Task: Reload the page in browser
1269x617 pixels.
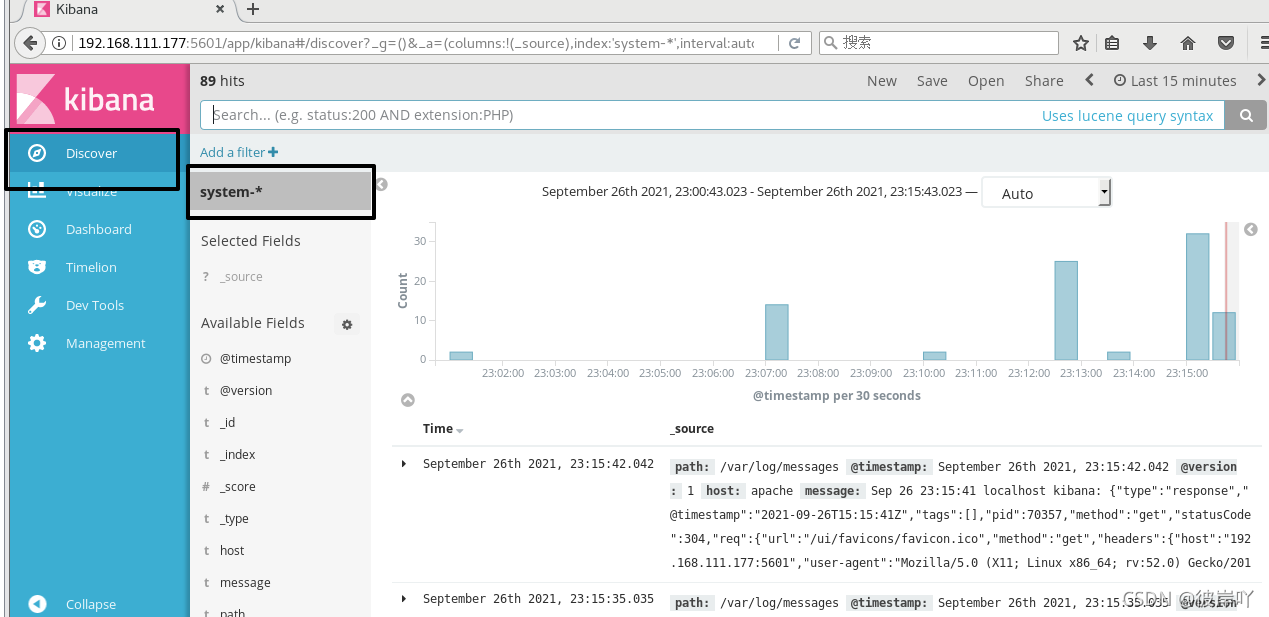Action: click(x=795, y=43)
